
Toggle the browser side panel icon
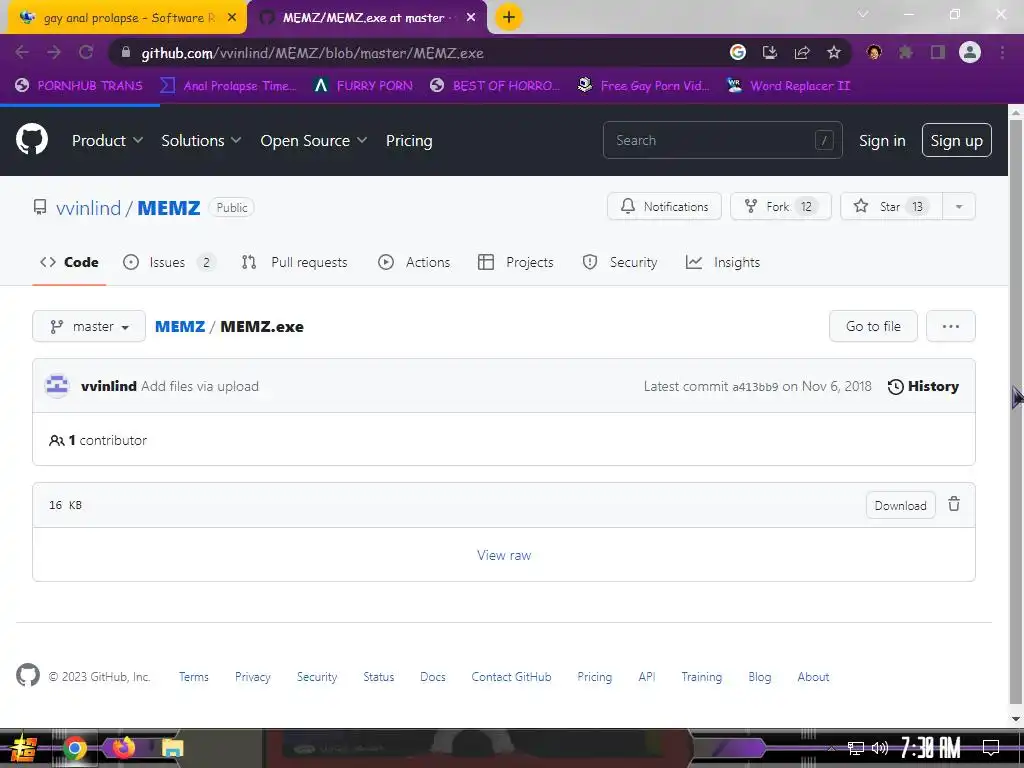coord(938,52)
